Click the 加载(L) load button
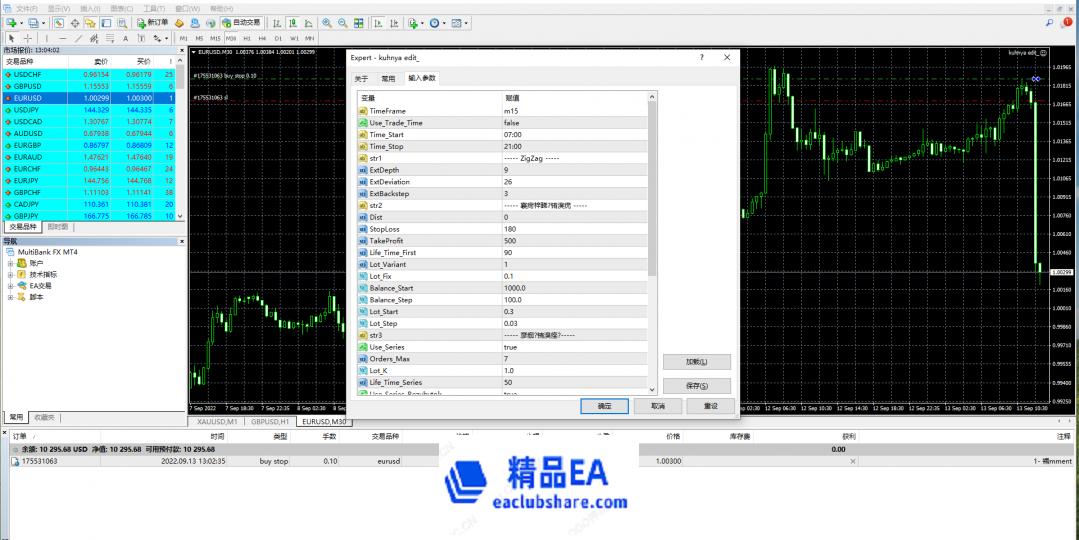Image resolution: width=1079 pixels, height=540 pixels. [x=696, y=362]
